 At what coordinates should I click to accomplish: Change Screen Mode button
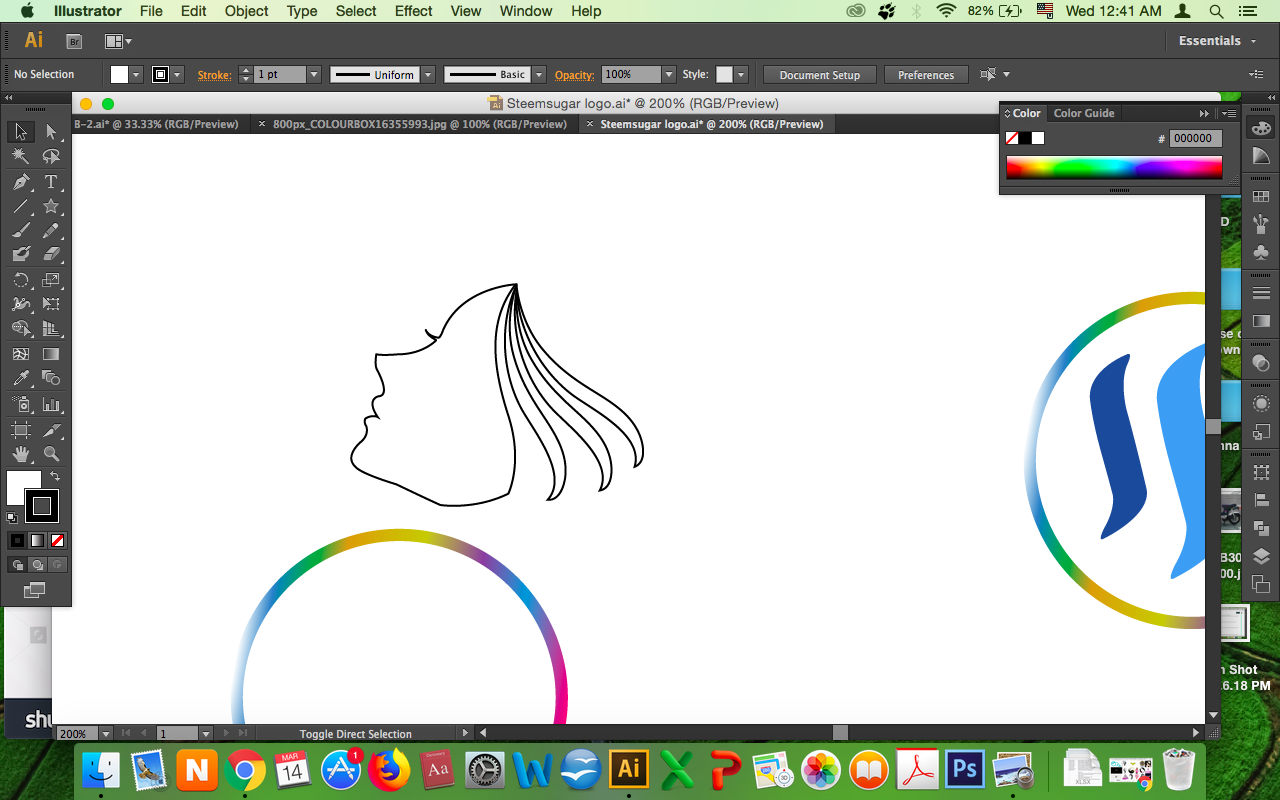click(35, 590)
